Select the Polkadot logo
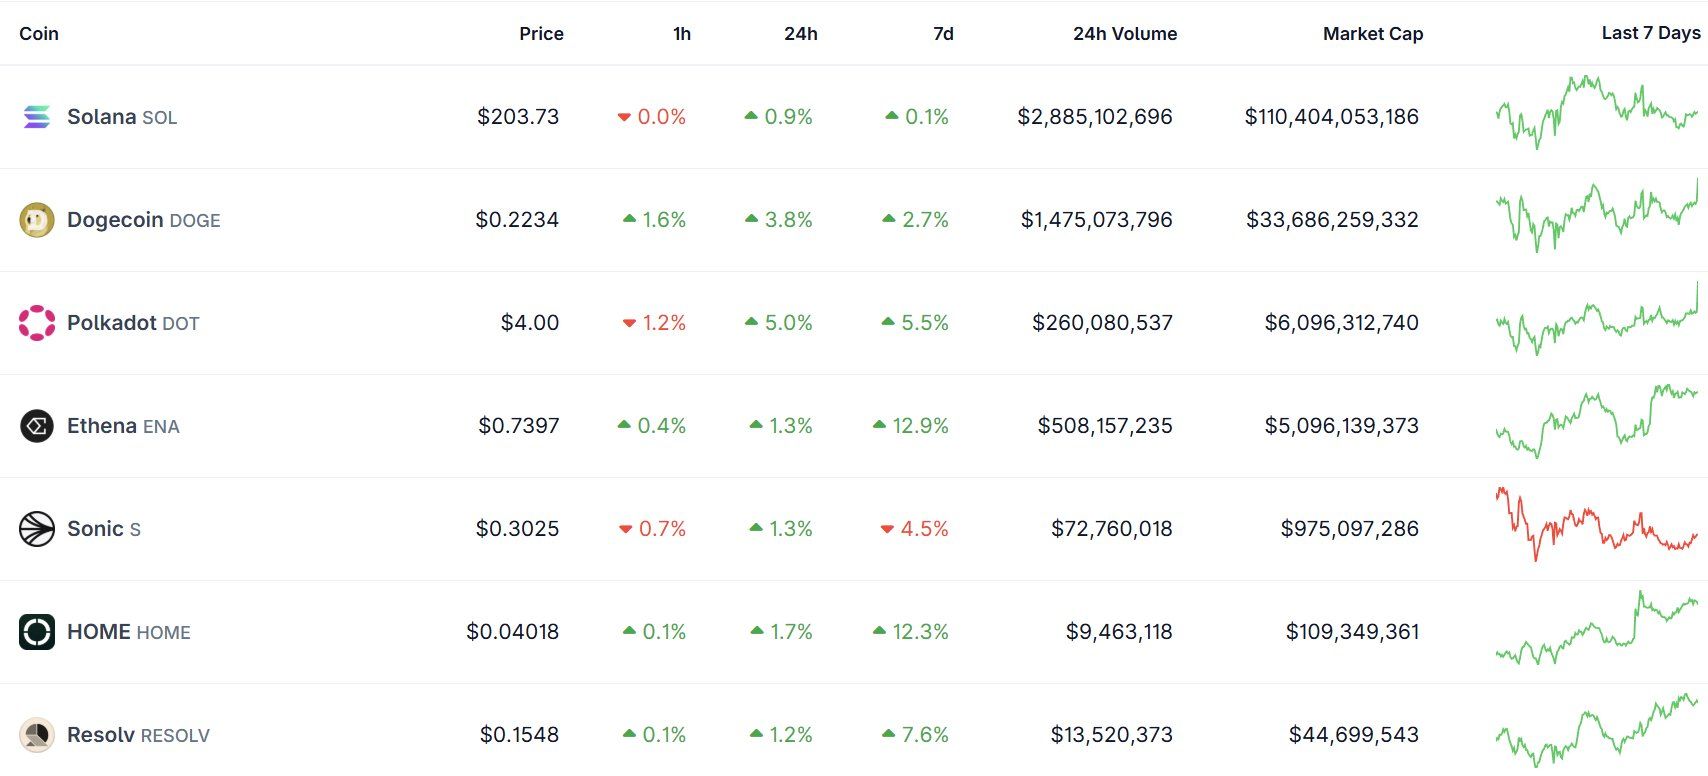Image resolution: width=1708 pixels, height=776 pixels. (36, 322)
